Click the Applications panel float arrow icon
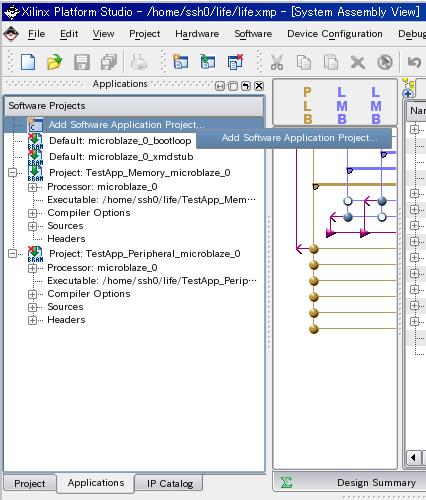The width and height of the screenshot is (426, 500). pos(246,86)
